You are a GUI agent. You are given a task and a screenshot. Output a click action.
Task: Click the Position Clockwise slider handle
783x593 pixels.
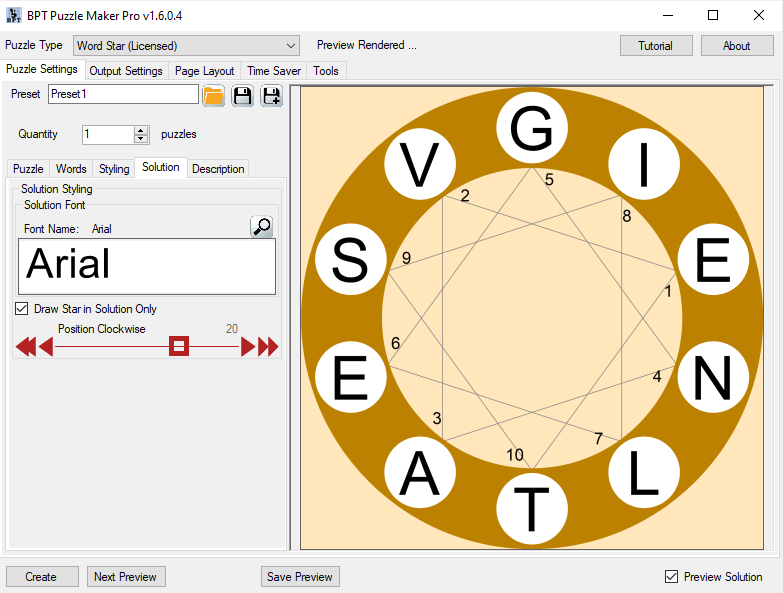click(179, 346)
